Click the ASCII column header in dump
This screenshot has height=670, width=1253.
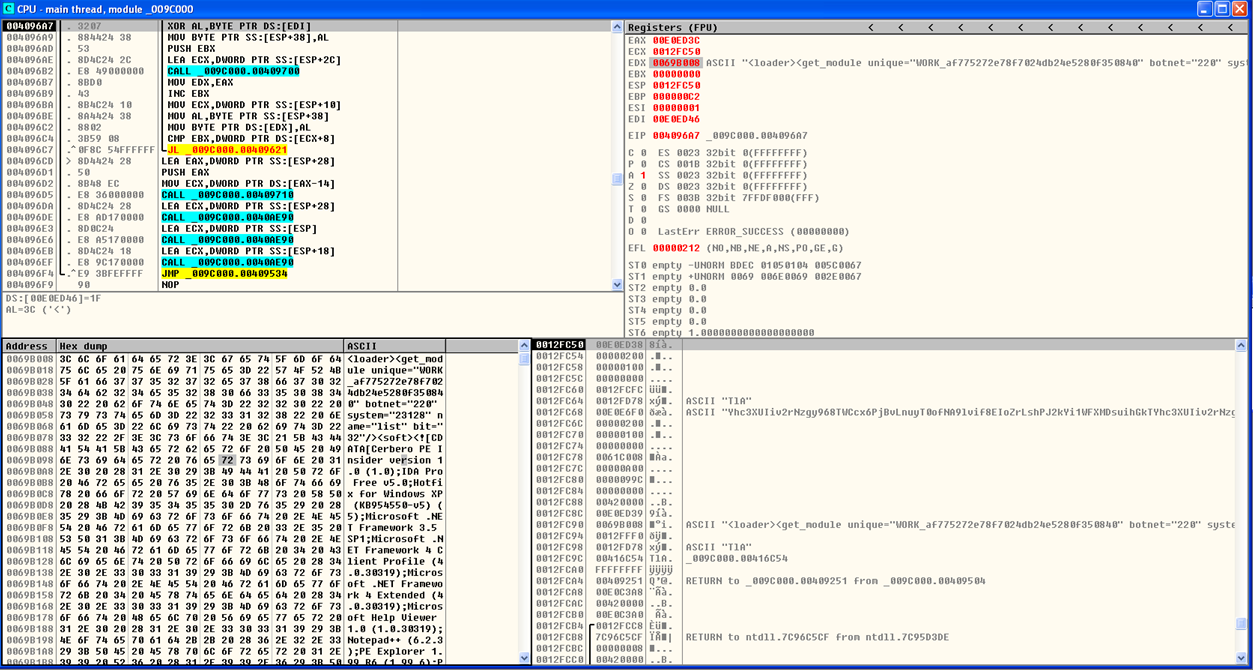pyautogui.click(x=362, y=346)
